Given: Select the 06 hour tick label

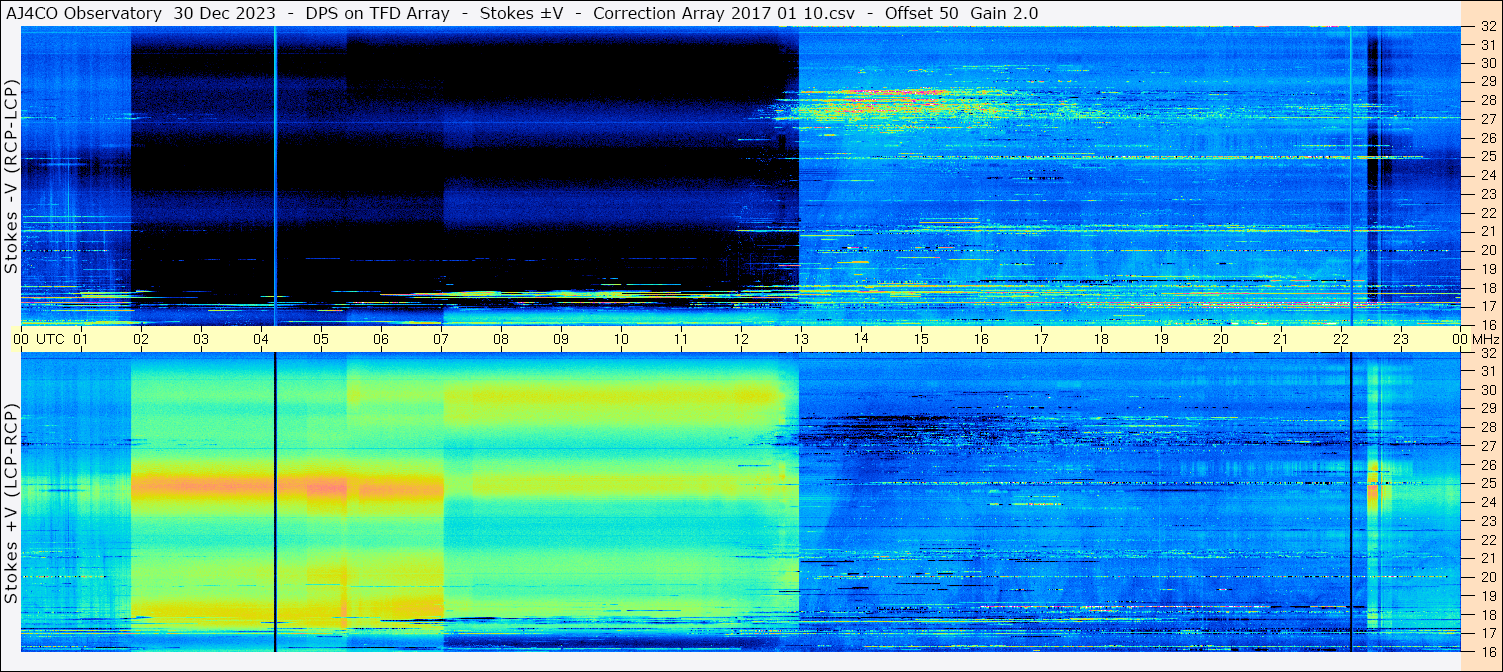Looking at the screenshot, I should pyautogui.click(x=381, y=339).
